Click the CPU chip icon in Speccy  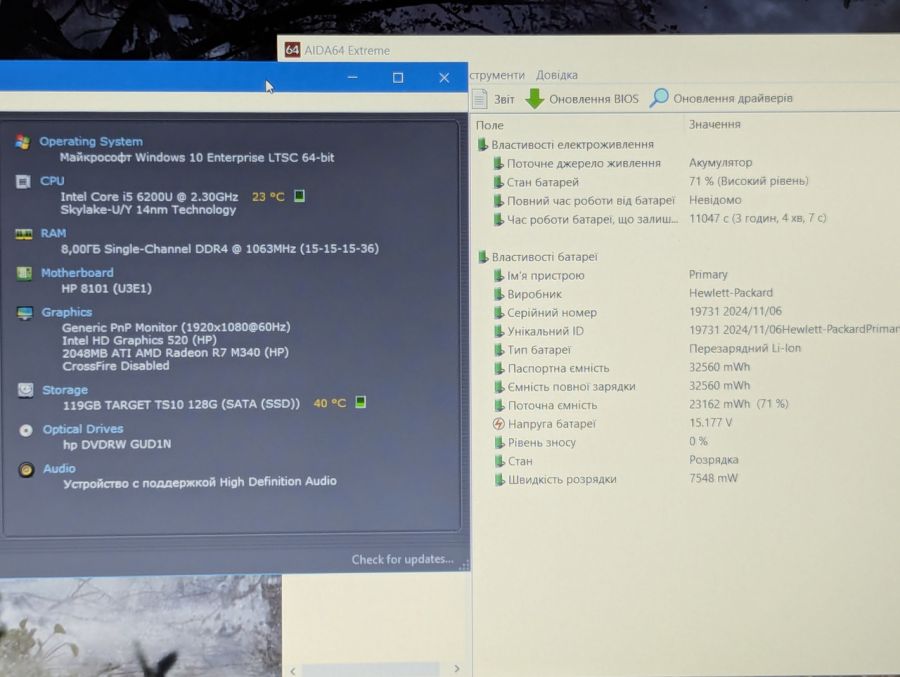click(x=23, y=181)
